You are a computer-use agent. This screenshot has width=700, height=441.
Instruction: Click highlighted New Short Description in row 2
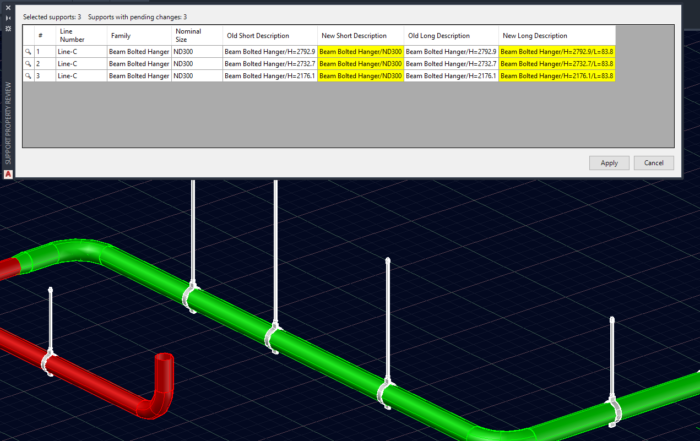tap(361, 64)
